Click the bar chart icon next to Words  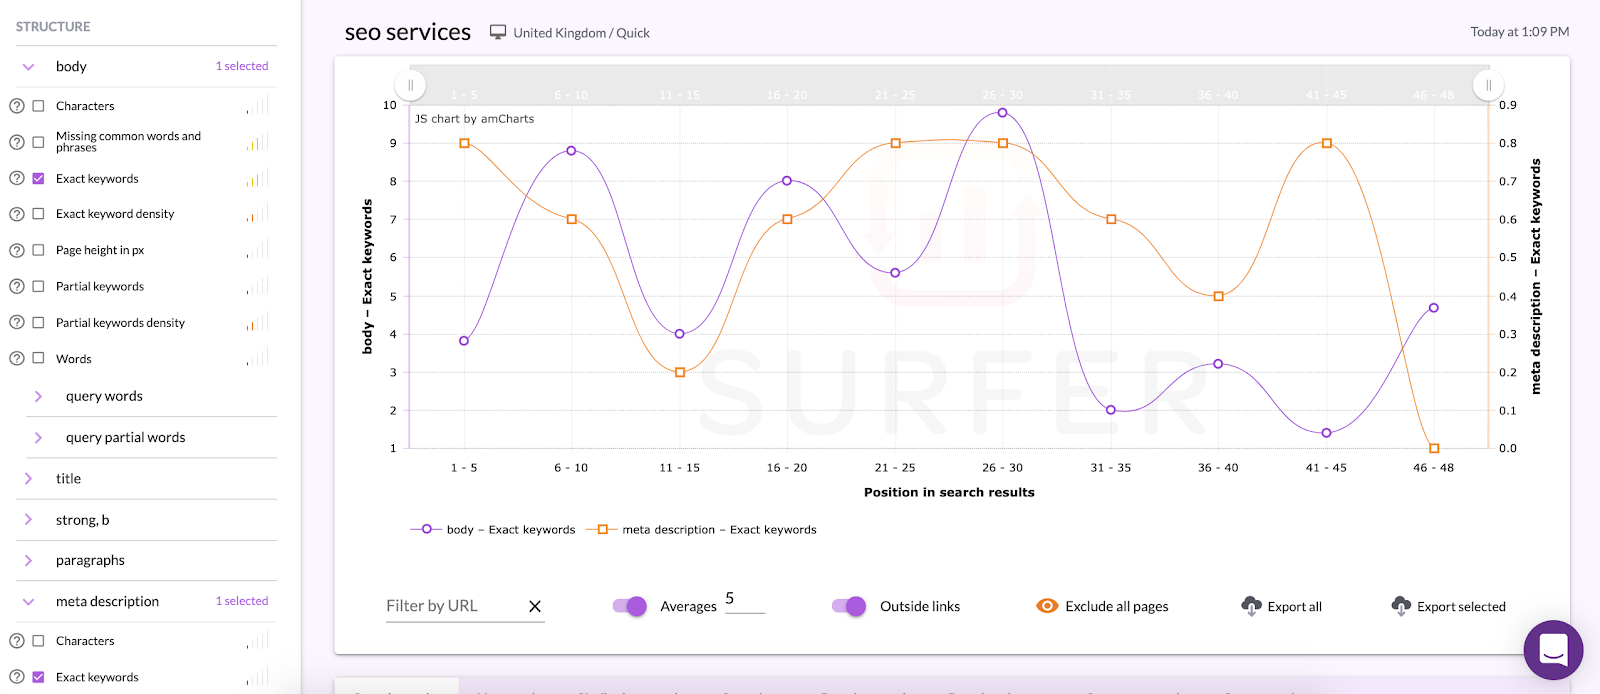click(x=257, y=357)
